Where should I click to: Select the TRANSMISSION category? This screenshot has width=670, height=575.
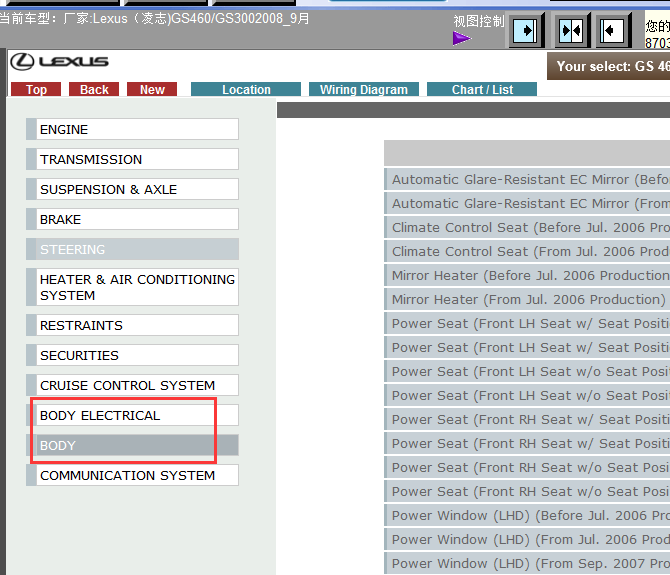pos(132,159)
